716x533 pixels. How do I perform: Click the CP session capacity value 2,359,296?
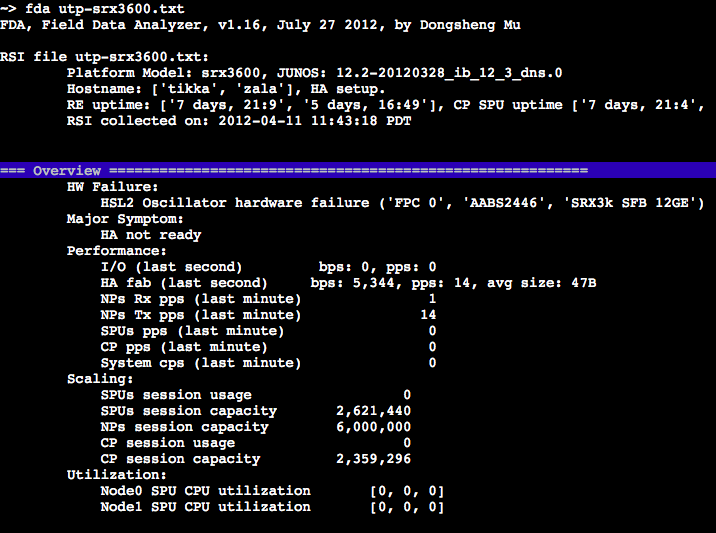coord(374,459)
